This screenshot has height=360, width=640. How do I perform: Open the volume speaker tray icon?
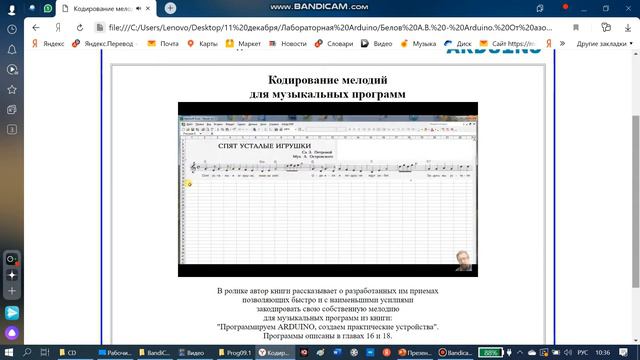point(568,352)
